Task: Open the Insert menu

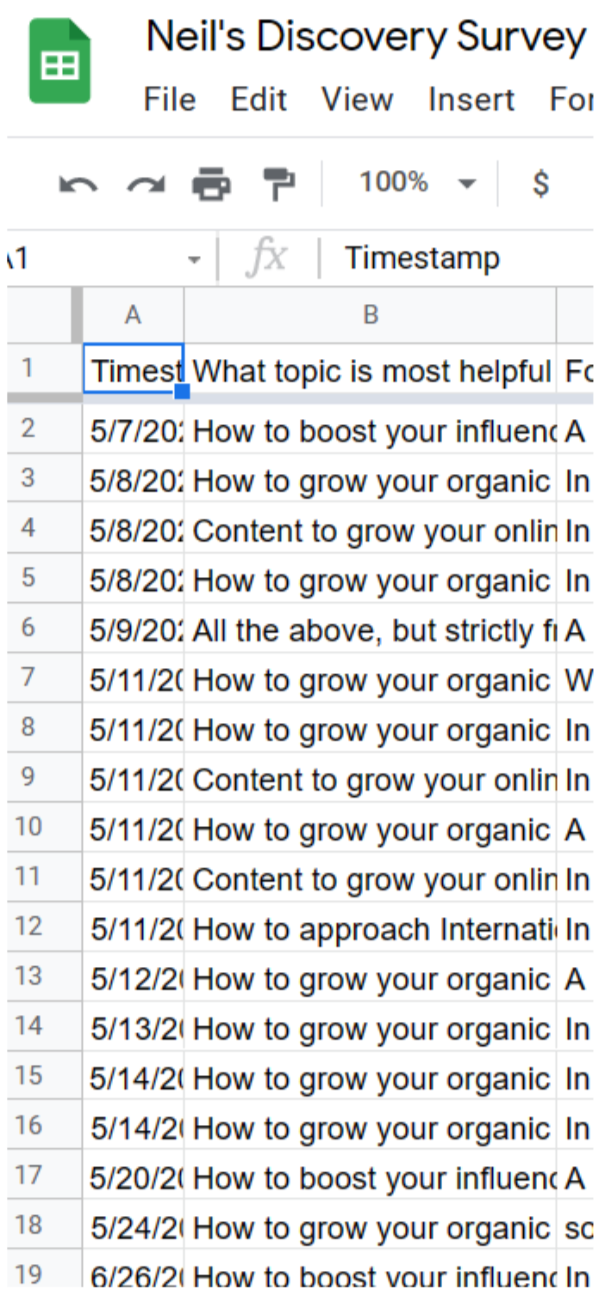Action: point(471,100)
